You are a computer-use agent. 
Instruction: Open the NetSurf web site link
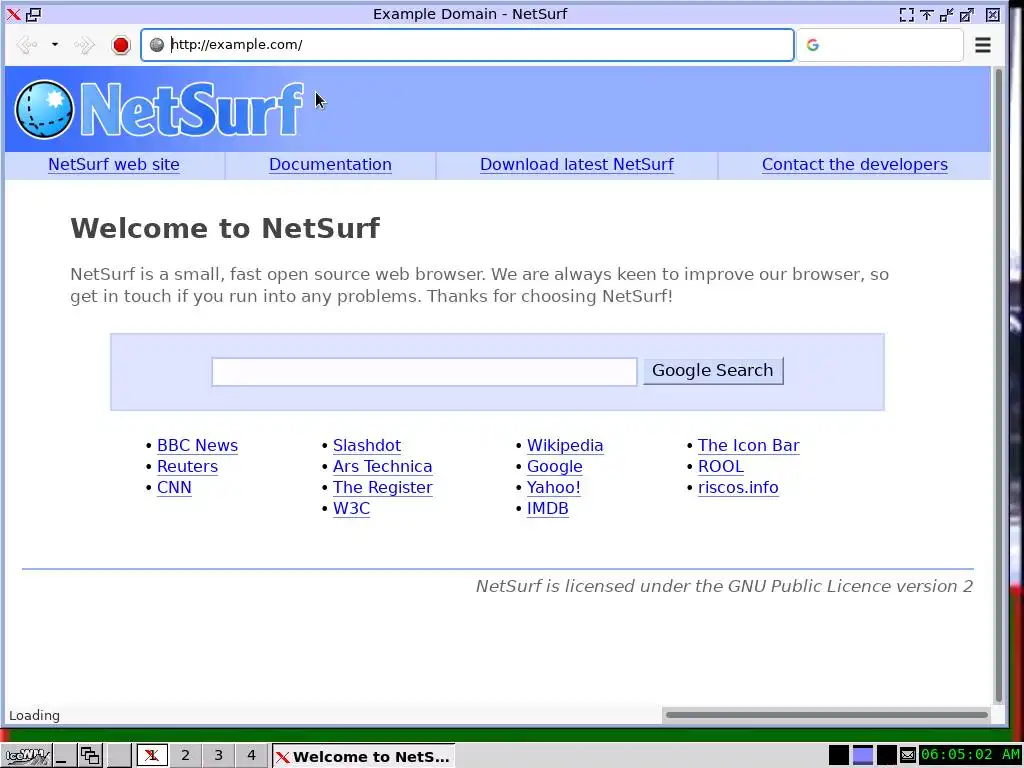pyautogui.click(x=114, y=165)
